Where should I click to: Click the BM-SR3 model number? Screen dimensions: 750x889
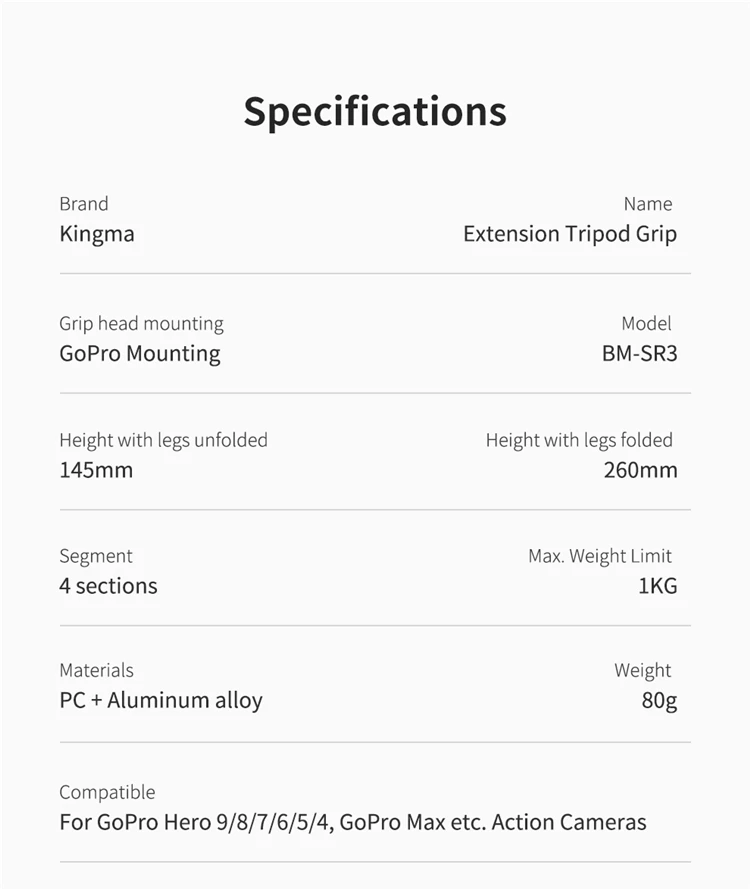click(639, 354)
